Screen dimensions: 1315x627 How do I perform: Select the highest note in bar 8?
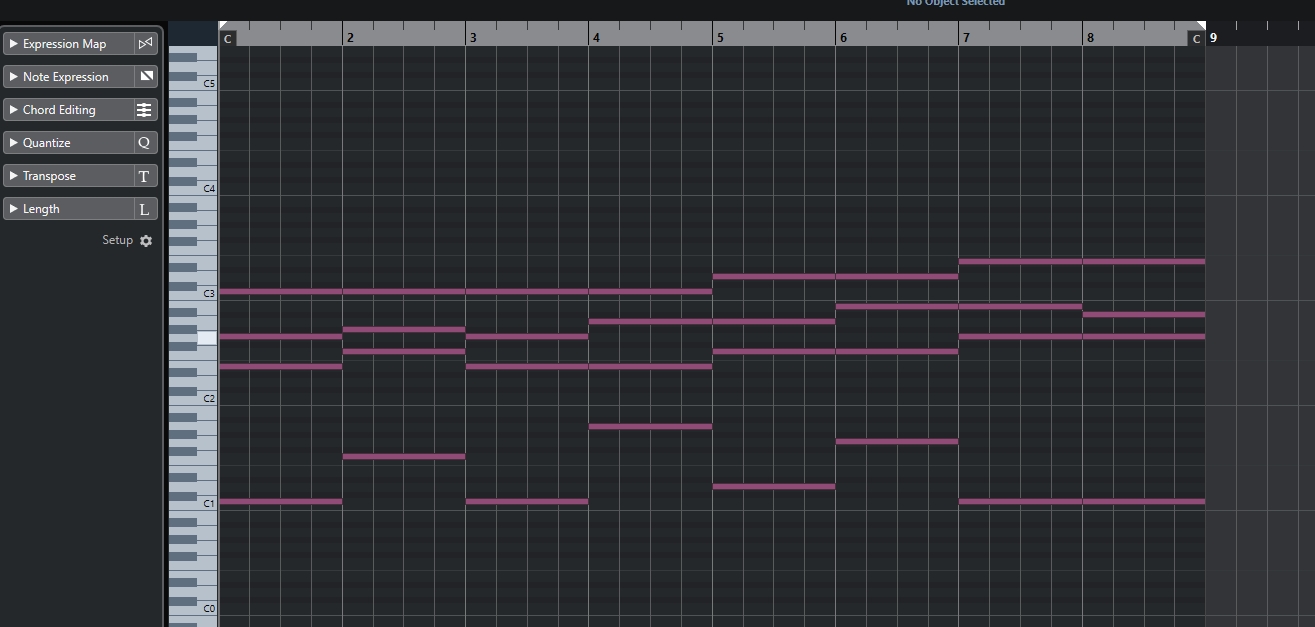tap(1144, 261)
